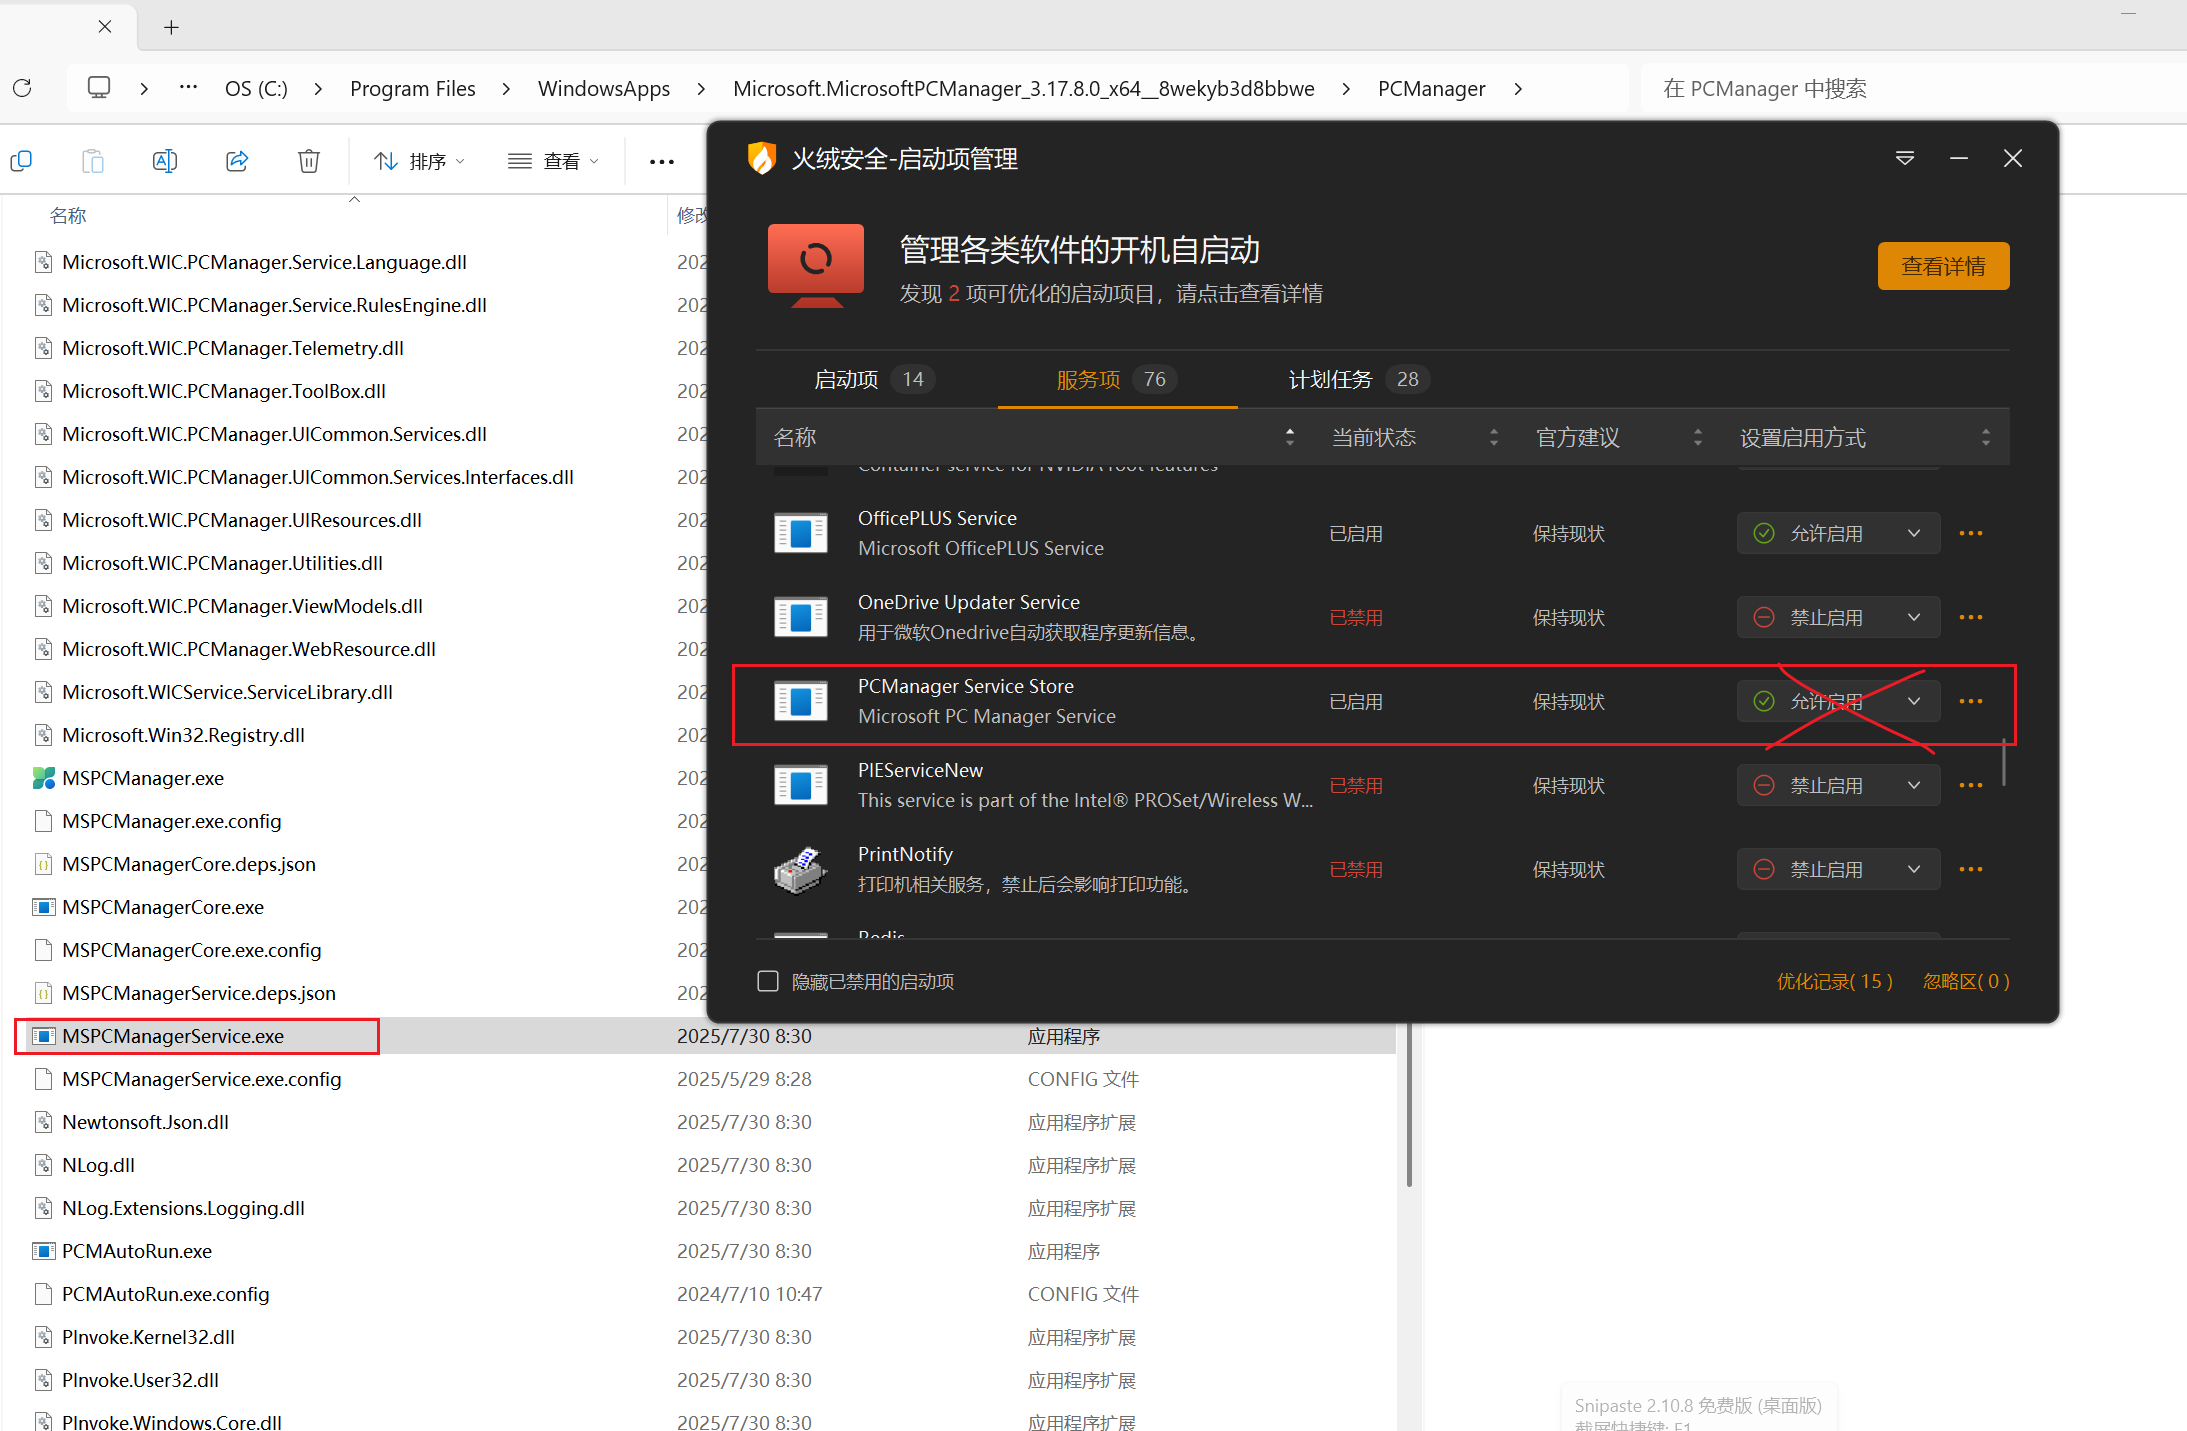This screenshot has width=2187, height=1431.
Task: Select PInvoke.Kernel32.dll file
Action: coord(148,1337)
